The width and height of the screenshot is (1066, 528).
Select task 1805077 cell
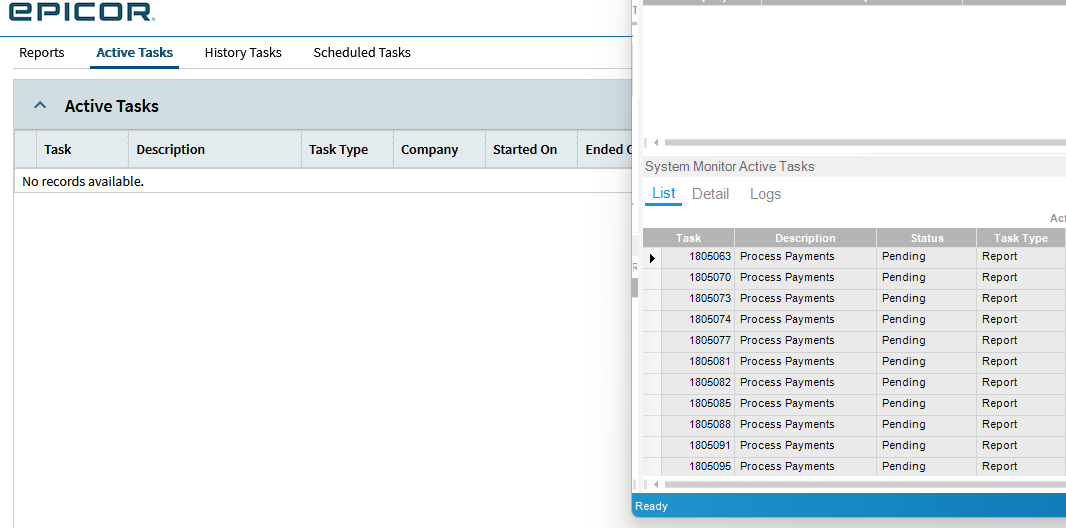pos(698,341)
